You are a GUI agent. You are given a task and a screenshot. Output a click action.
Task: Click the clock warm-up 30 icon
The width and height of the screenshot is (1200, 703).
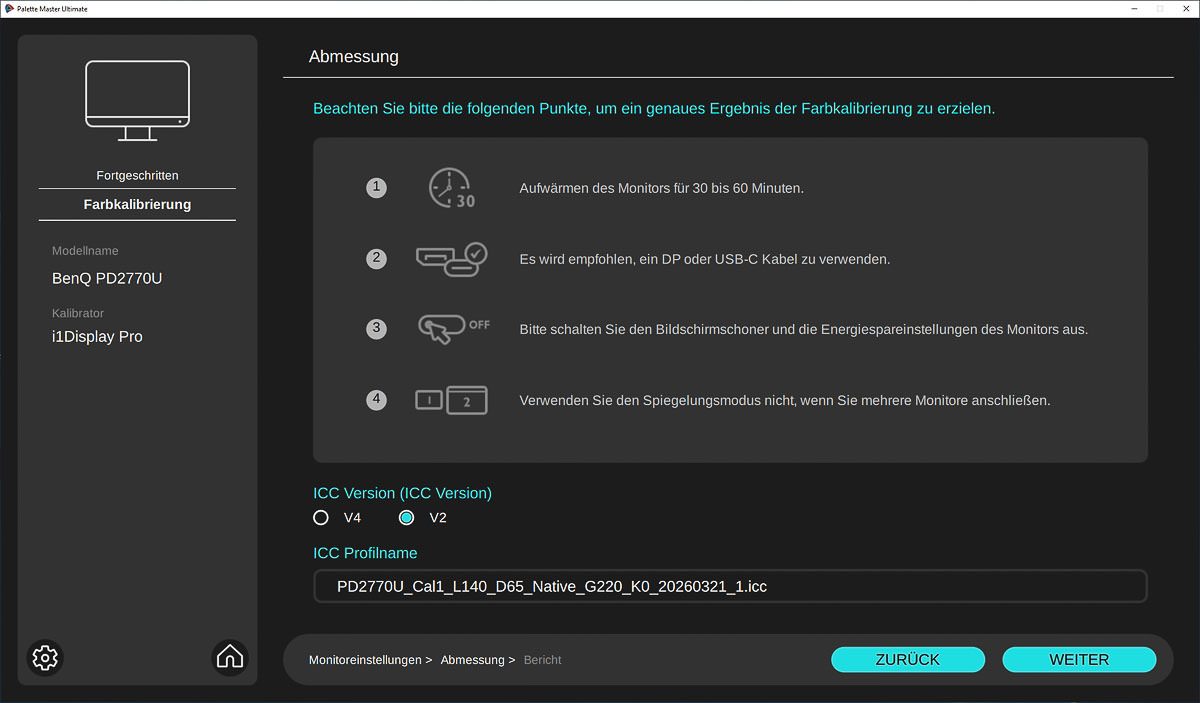450,188
